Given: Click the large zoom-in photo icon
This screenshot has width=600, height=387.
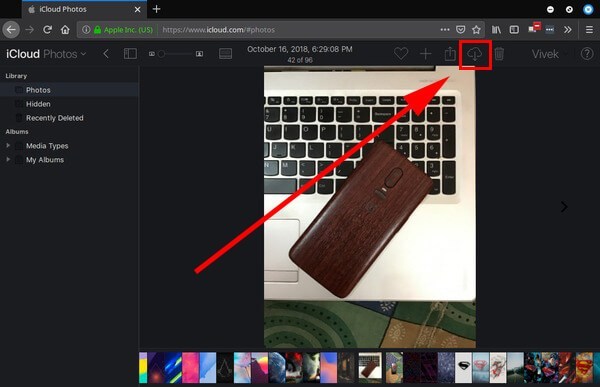Looking at the screenshot, I should pos(199,54).
